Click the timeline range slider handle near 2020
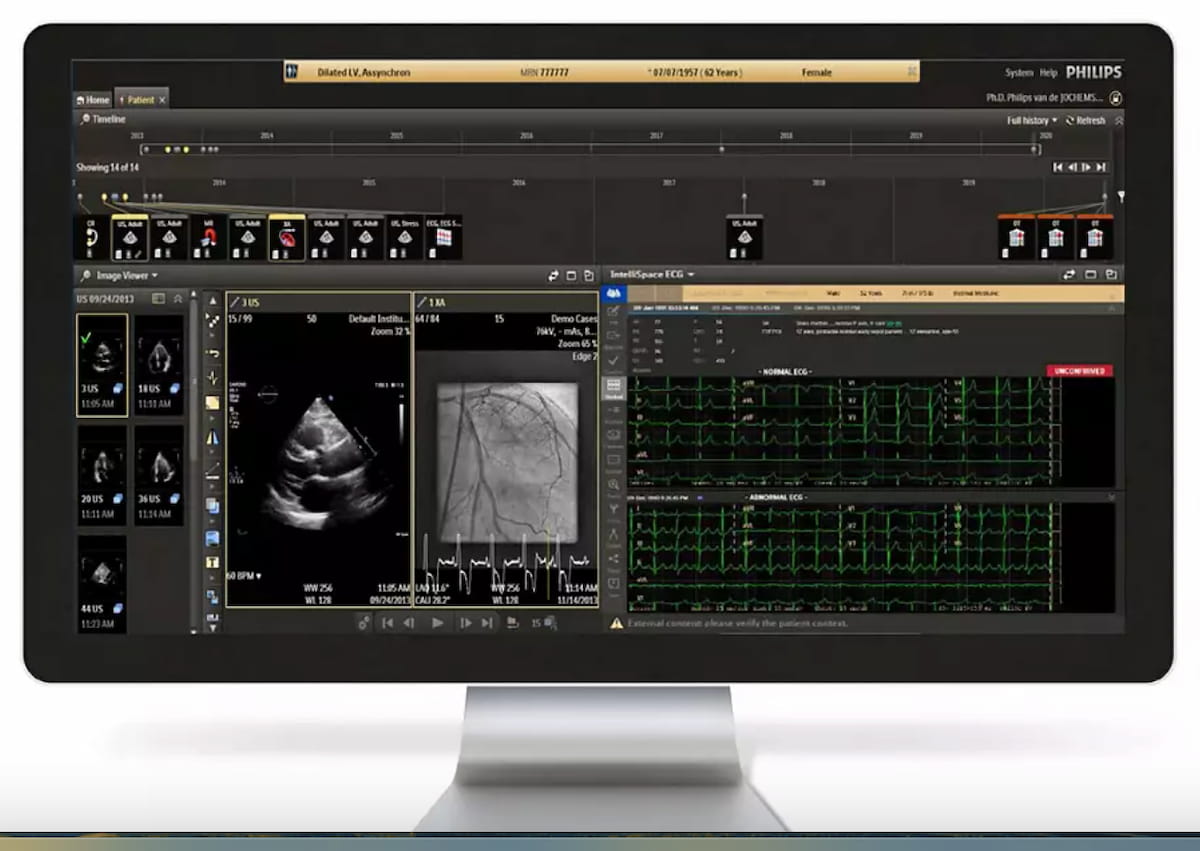 [1034, 149]
